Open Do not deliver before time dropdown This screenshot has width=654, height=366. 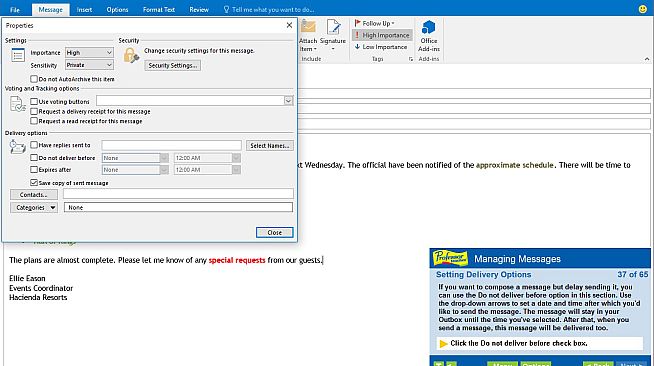(x=236, y=158)
